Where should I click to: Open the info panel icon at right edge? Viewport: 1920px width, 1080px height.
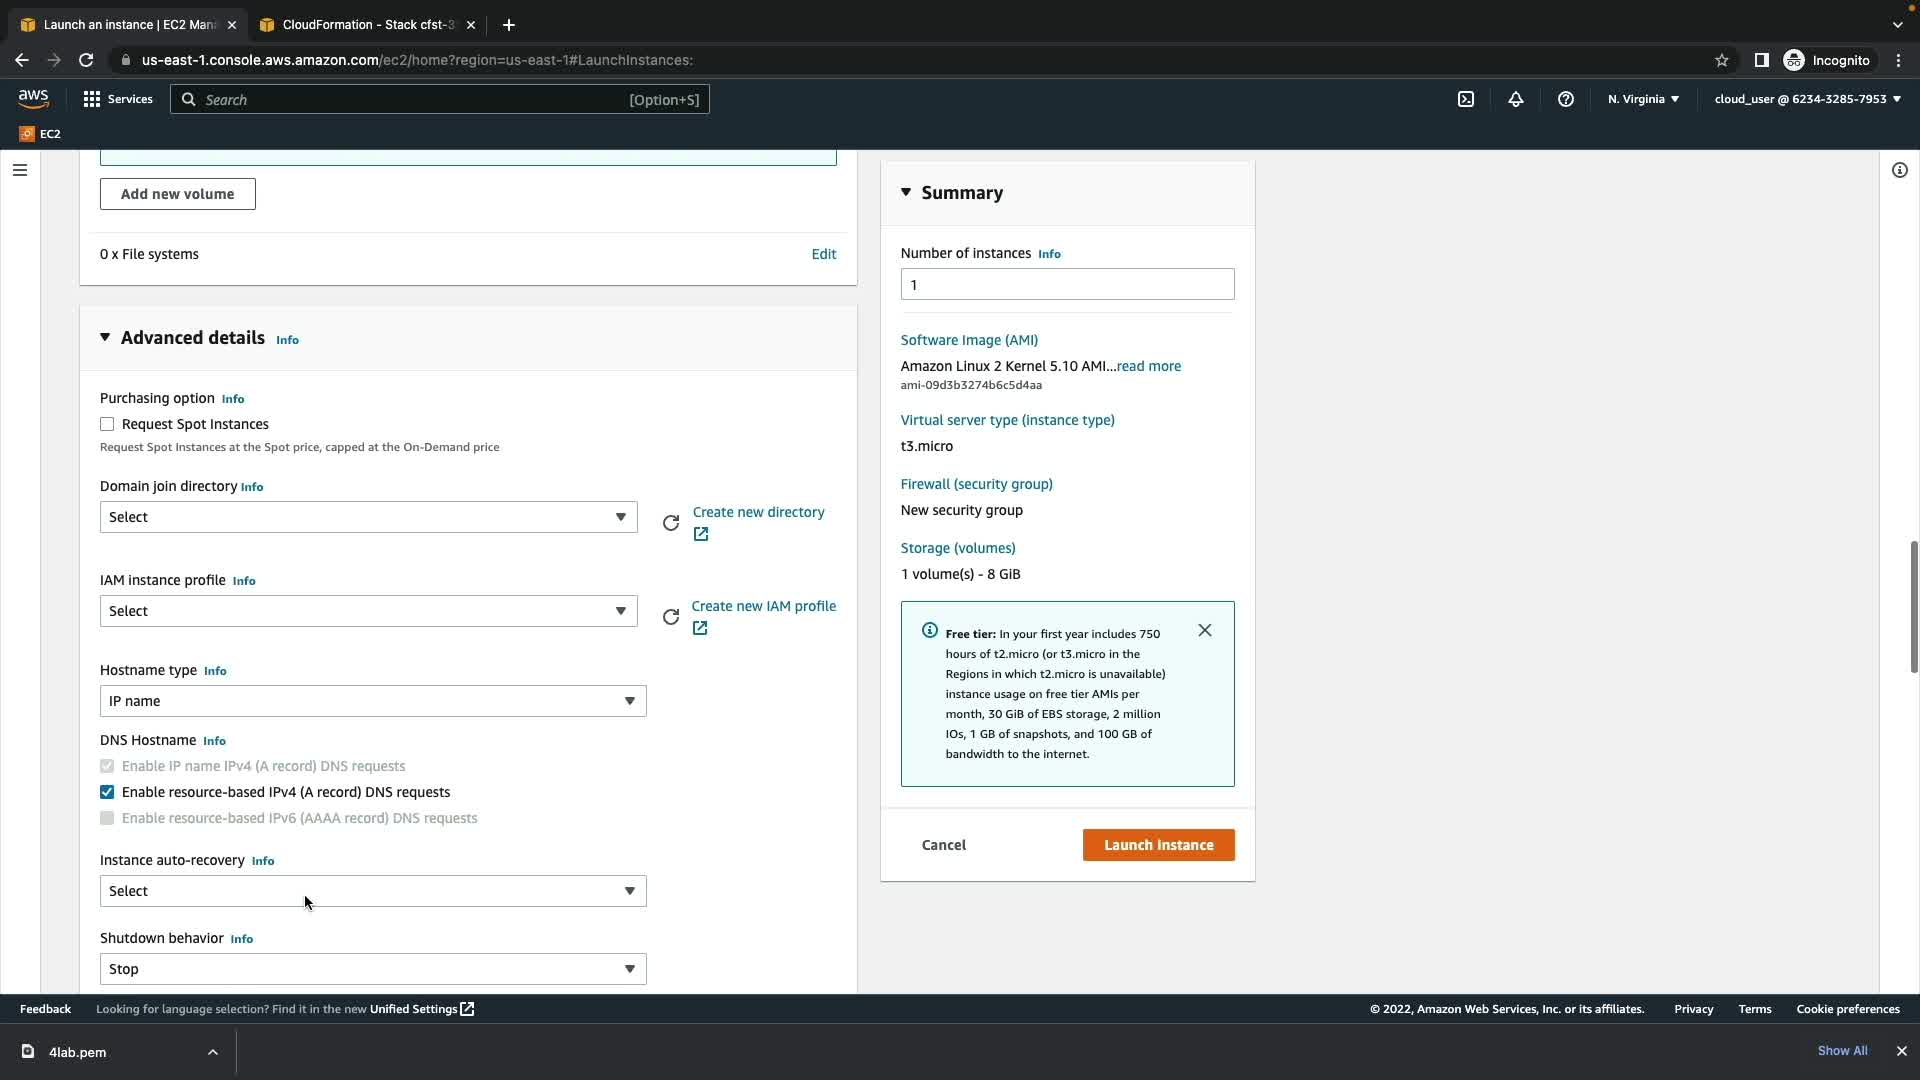pyautogui.click(x=1899, y=170)
